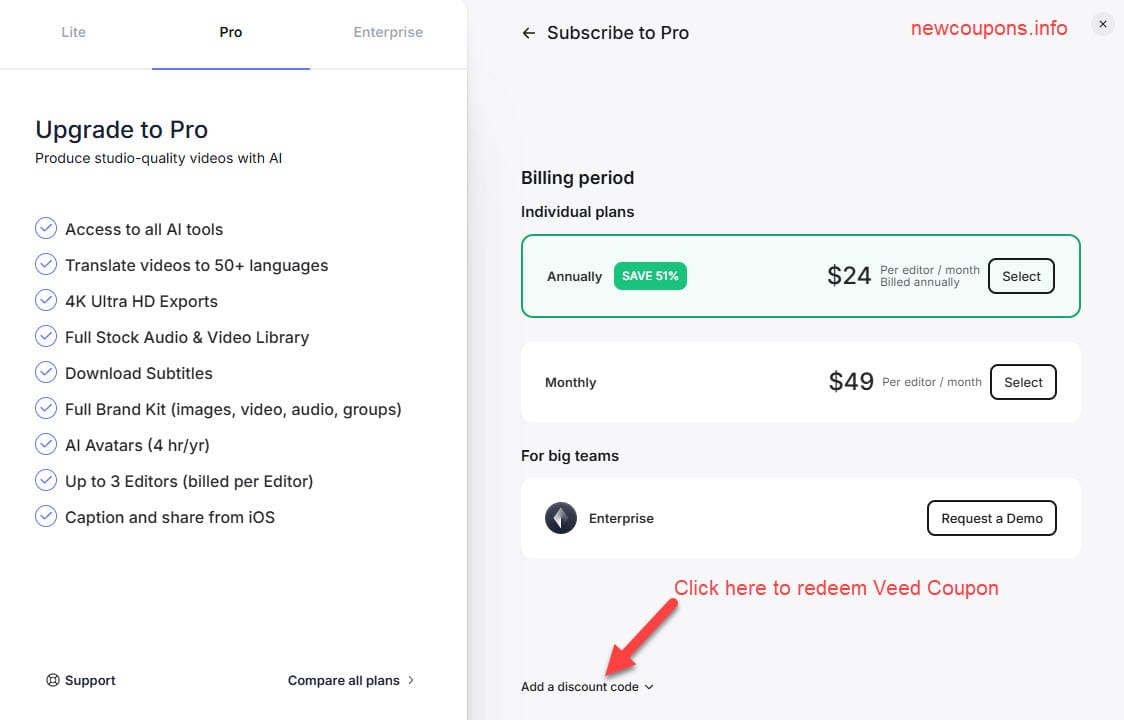Viewport: 1124px width, 720px height.
Task: Click the checkmark beside AI Avatars feature
Action: [46, 444]
